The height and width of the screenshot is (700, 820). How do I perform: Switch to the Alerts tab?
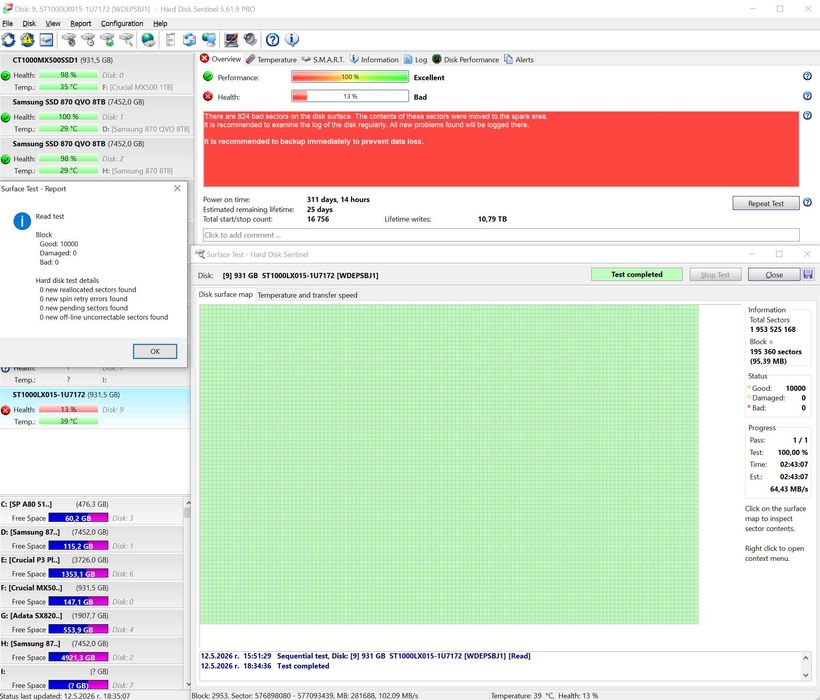point(519,60)
